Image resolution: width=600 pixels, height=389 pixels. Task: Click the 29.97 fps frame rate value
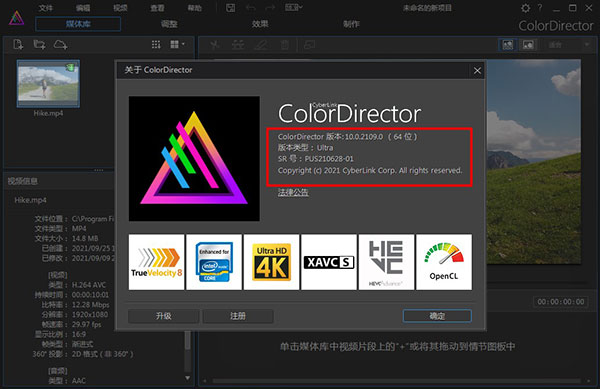86,324
